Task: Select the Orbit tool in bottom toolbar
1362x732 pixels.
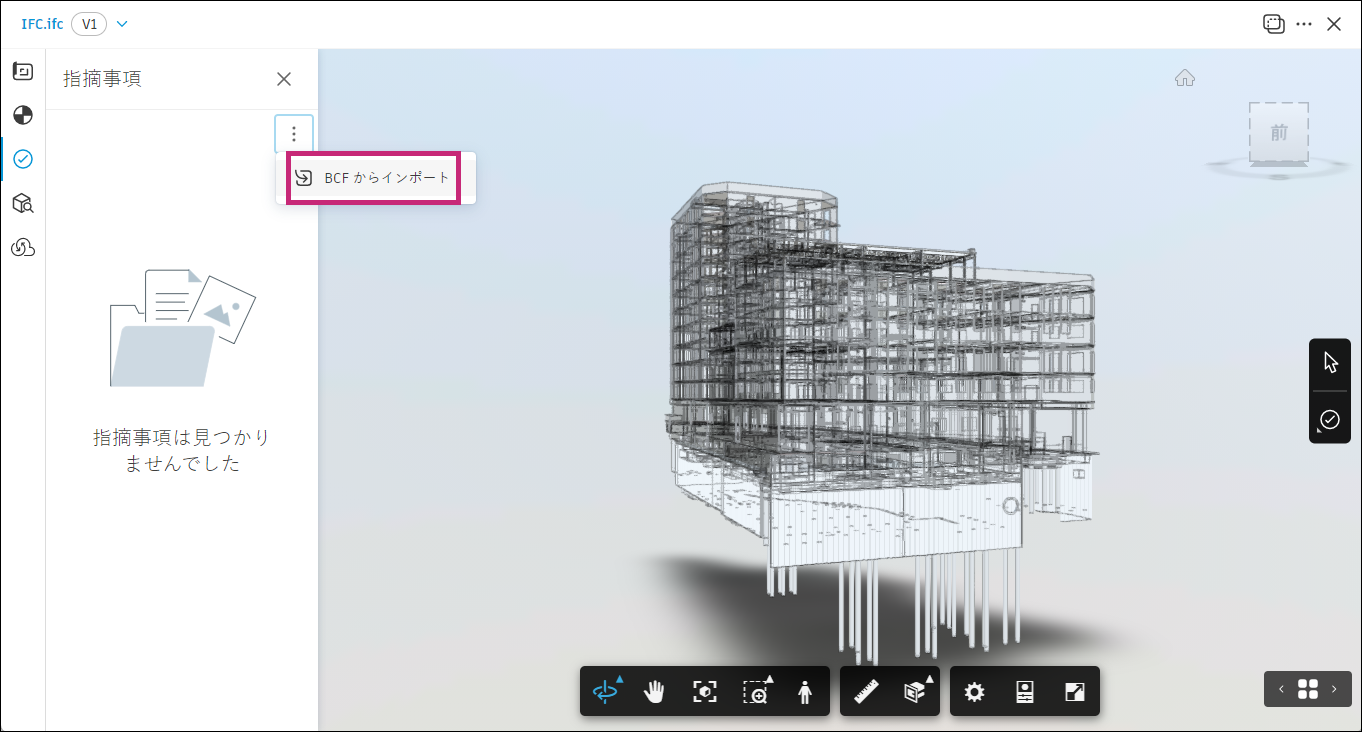Action: point(606,691)
